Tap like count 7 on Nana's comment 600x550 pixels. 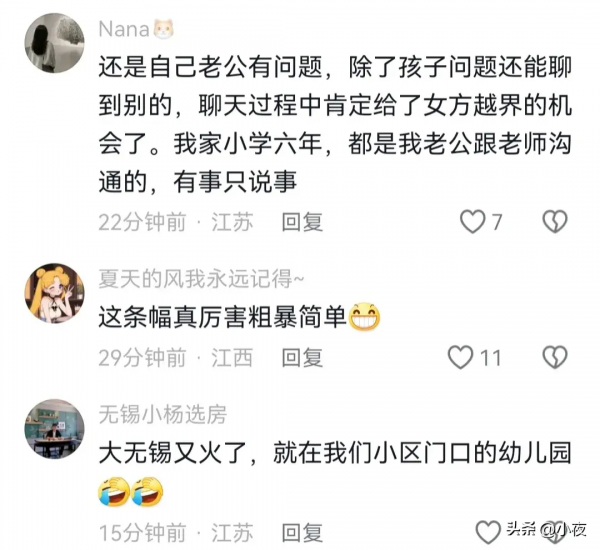(496, 222)
